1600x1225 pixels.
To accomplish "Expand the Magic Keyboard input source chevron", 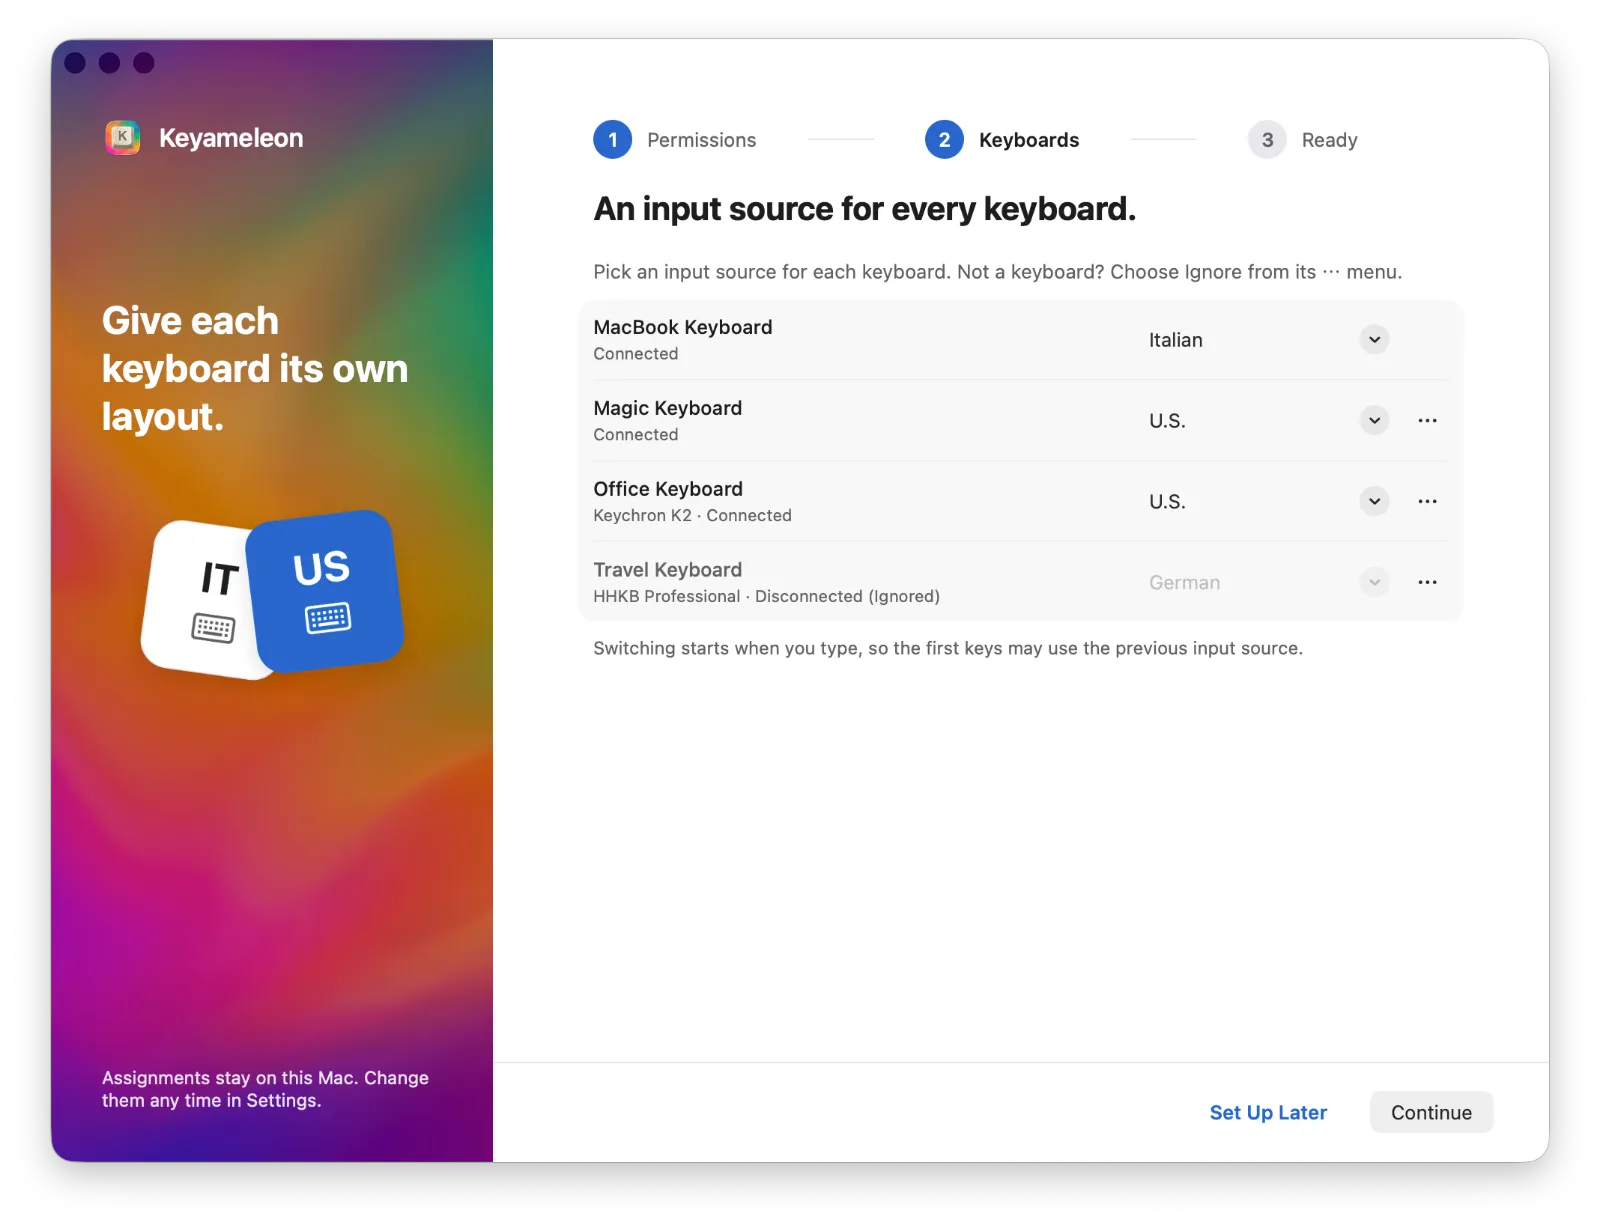I will point(1375,420).
